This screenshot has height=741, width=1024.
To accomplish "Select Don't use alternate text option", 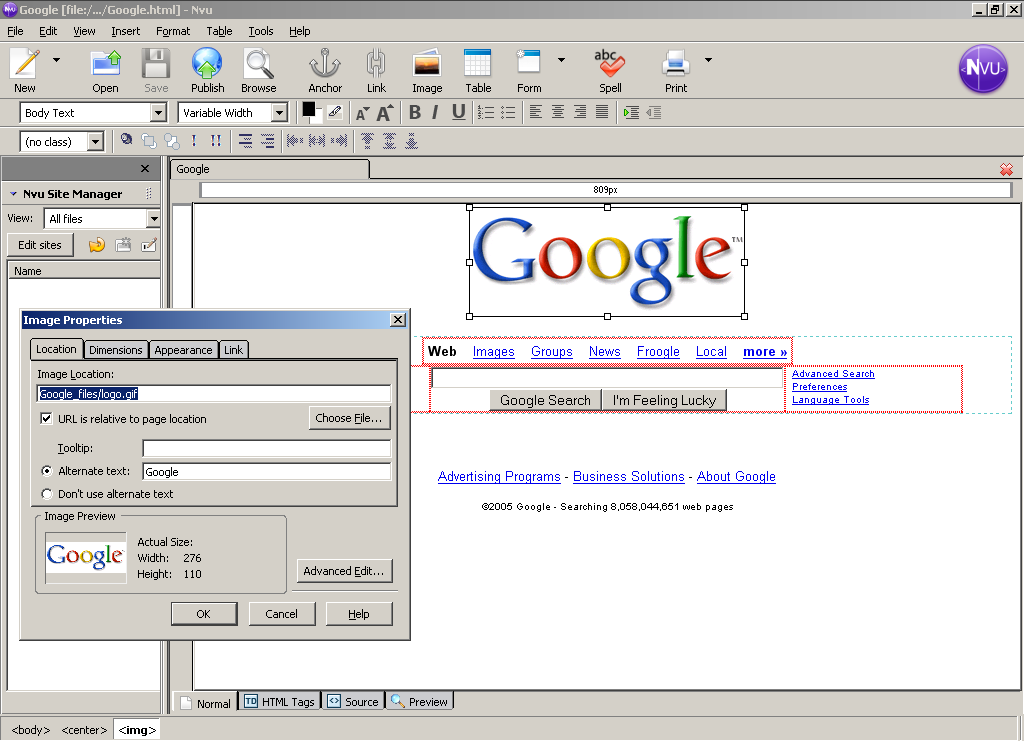I will [x=47, y=494].
